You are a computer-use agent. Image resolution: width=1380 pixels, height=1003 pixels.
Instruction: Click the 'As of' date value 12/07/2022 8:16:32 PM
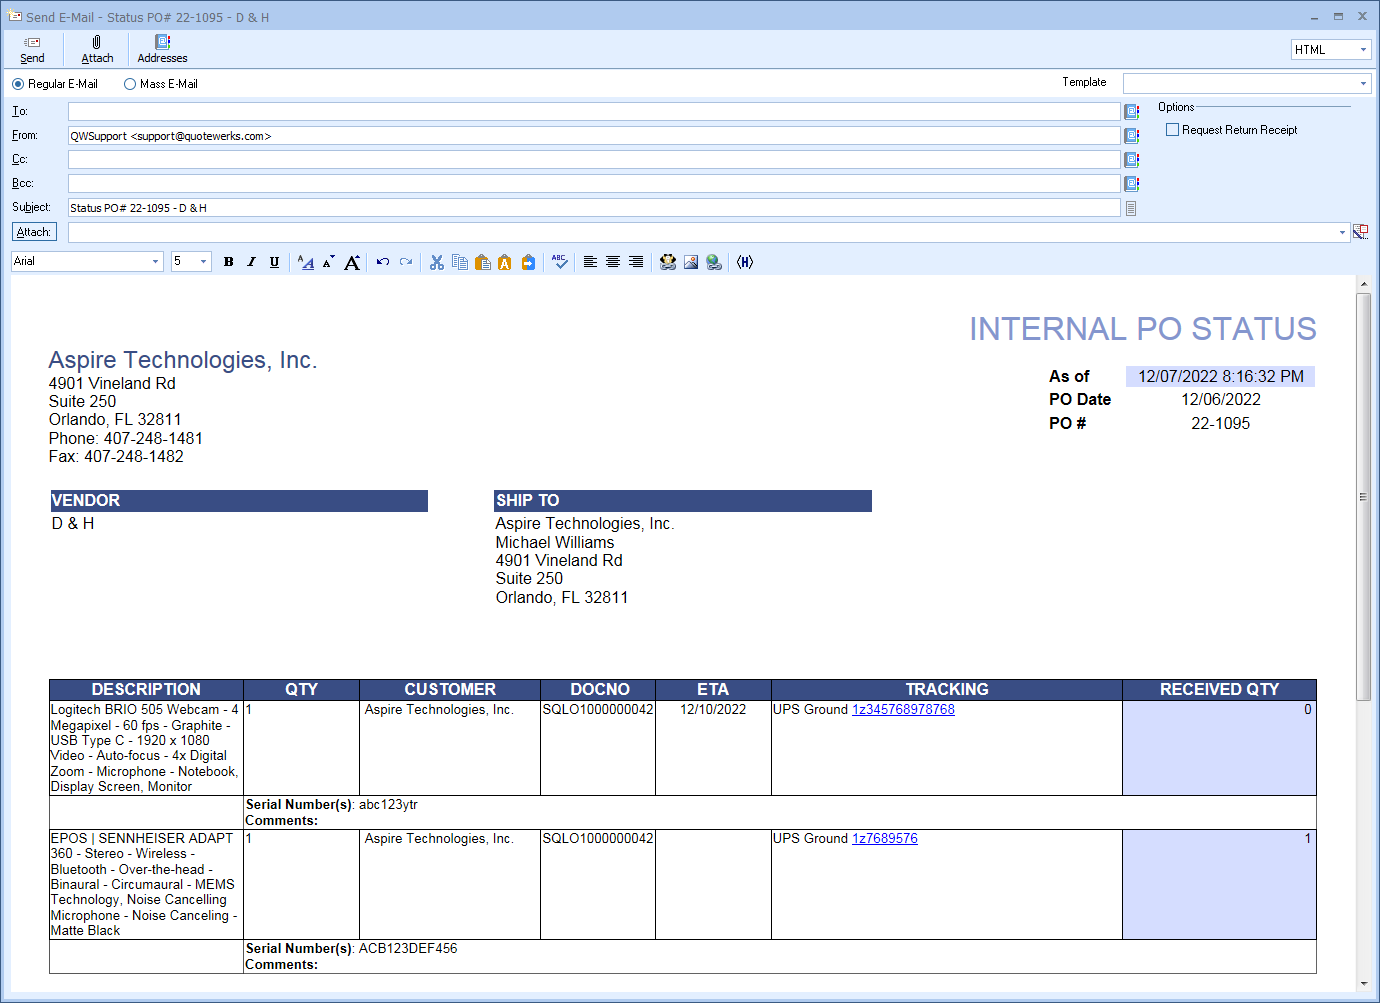(1221, 377)
